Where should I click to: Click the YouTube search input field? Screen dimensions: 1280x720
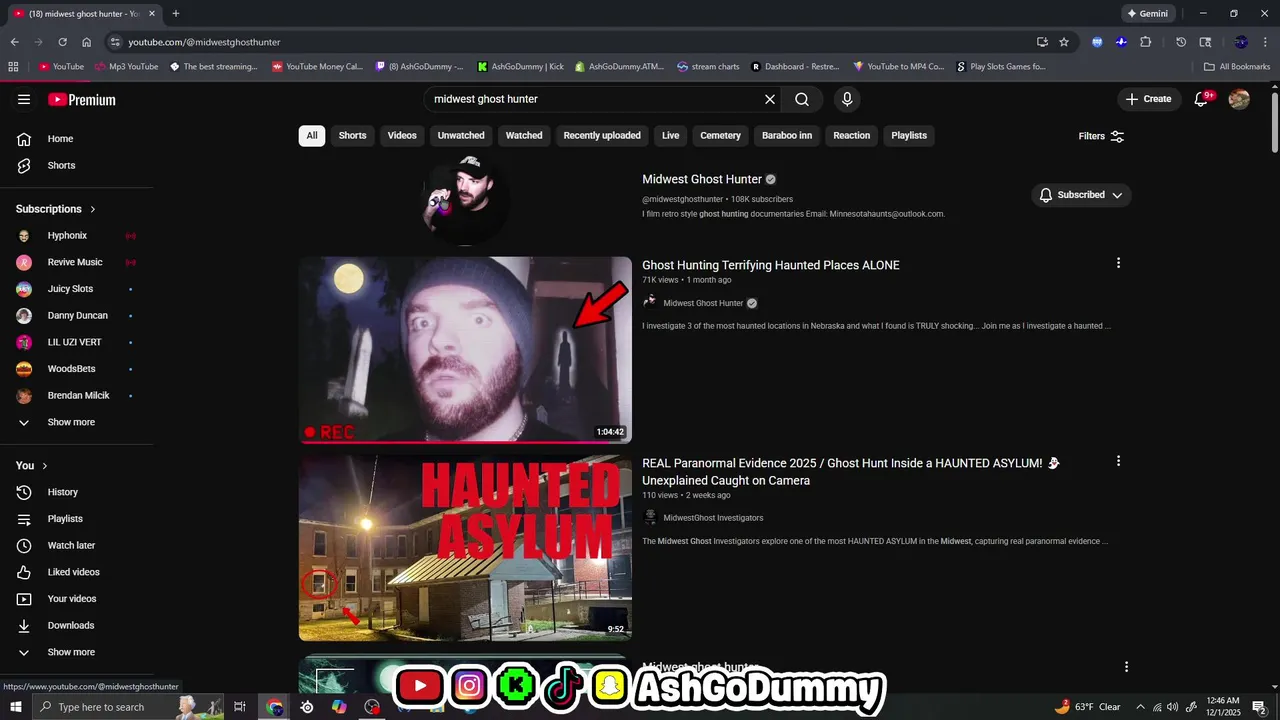click(x=596, y=99)
